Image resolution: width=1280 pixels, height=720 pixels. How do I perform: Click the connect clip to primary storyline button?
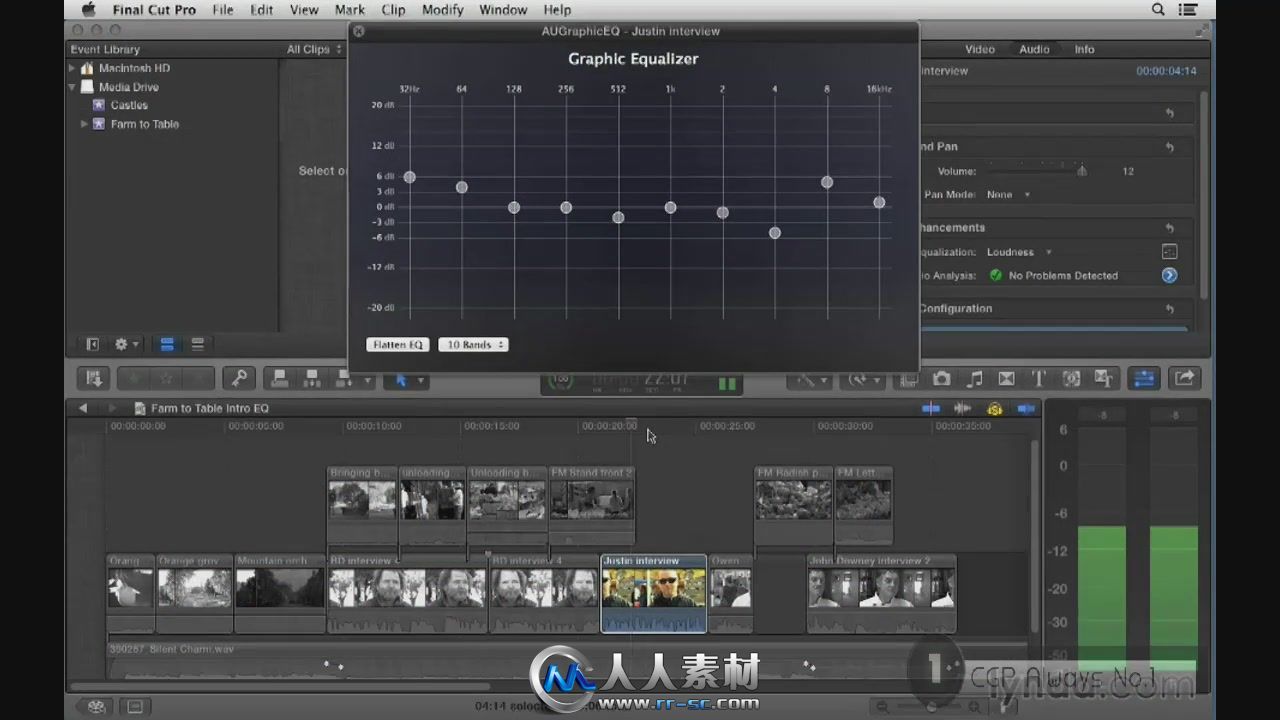[280, 378]
